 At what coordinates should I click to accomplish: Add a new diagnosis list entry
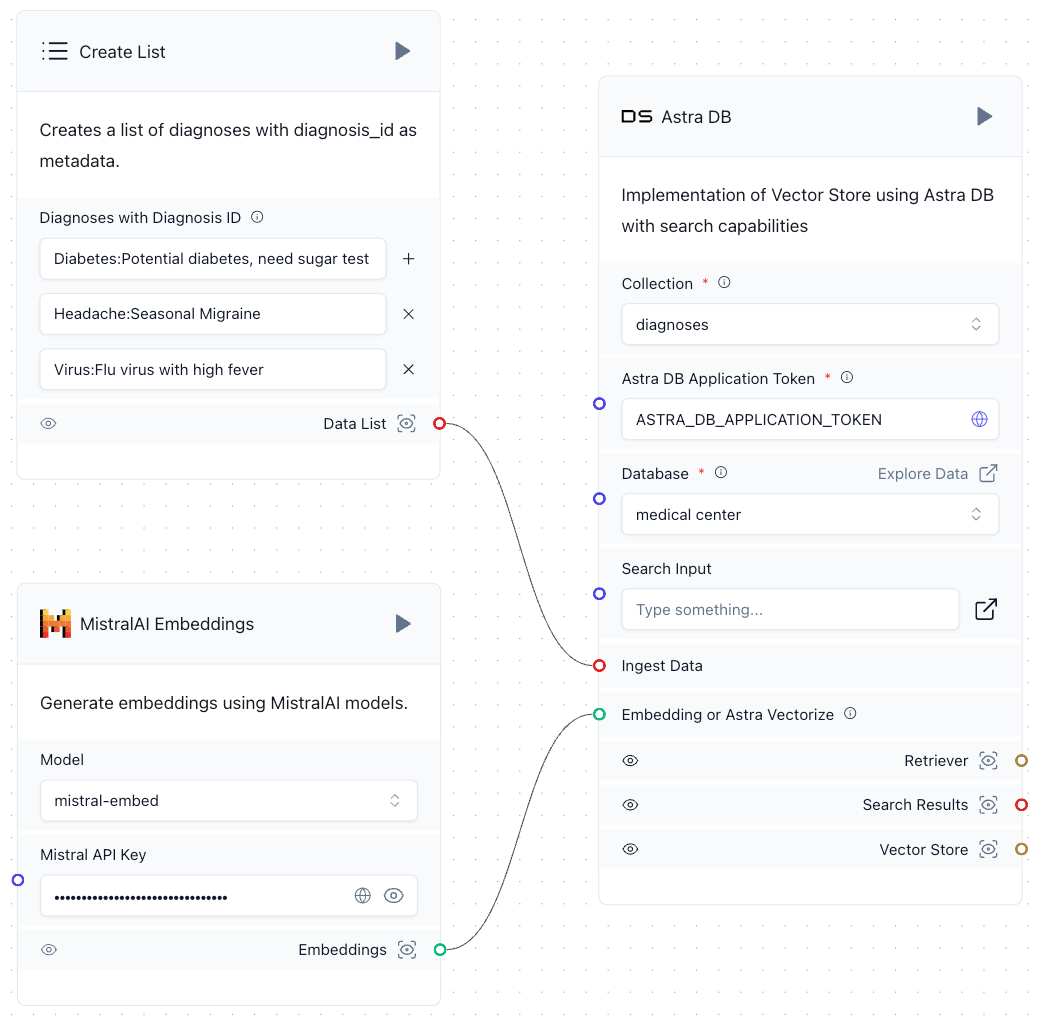[408, 258]
